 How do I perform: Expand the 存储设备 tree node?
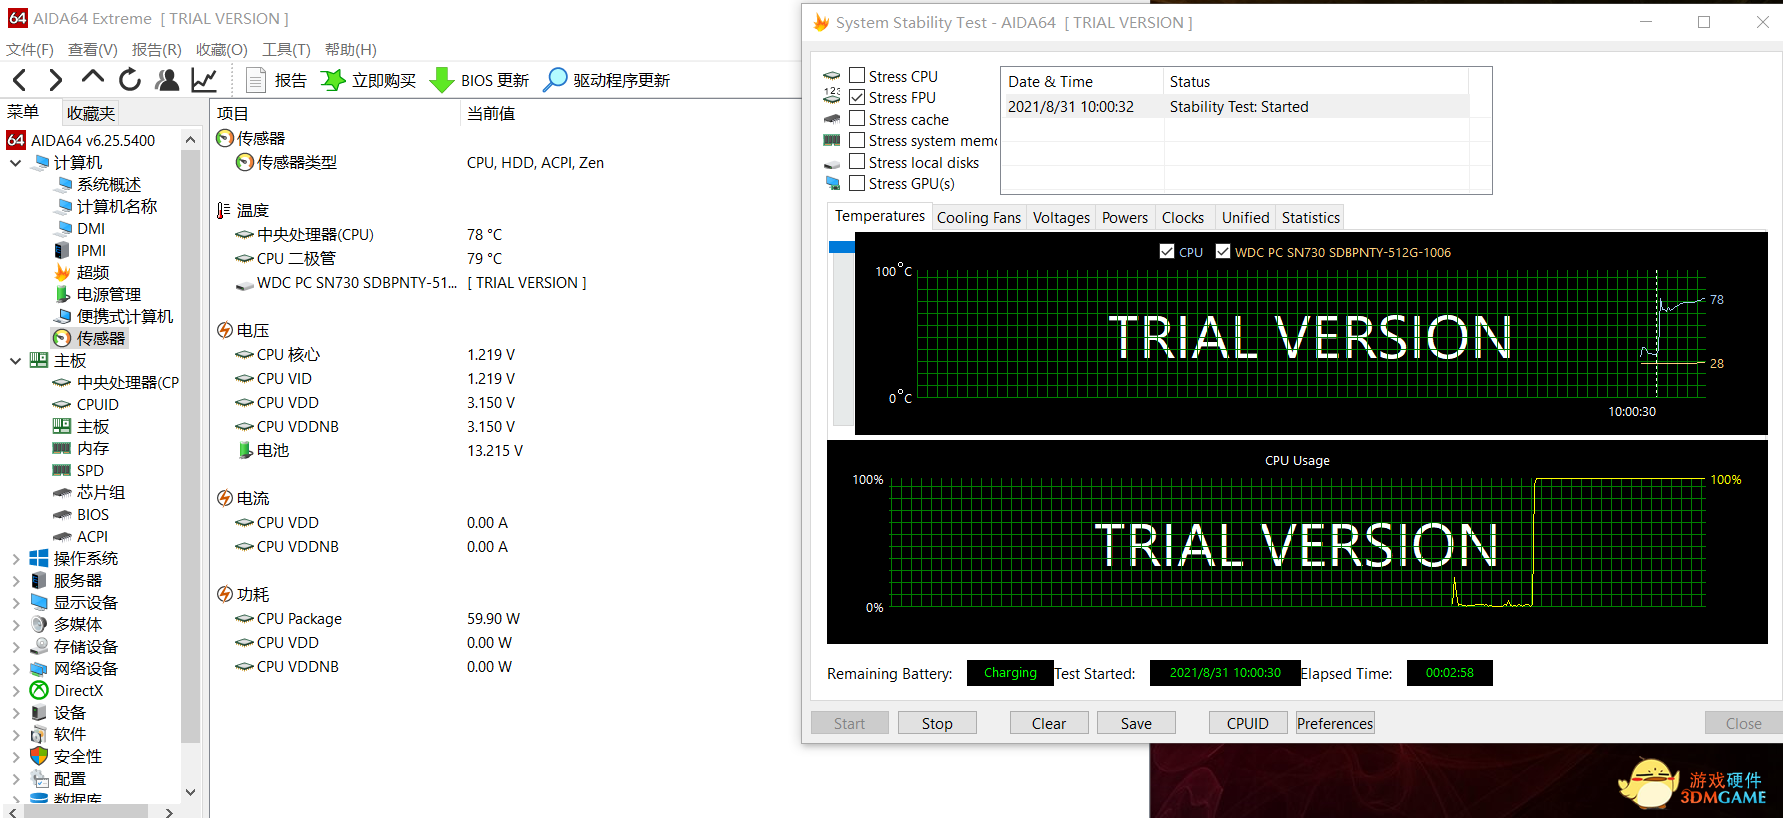15,647
